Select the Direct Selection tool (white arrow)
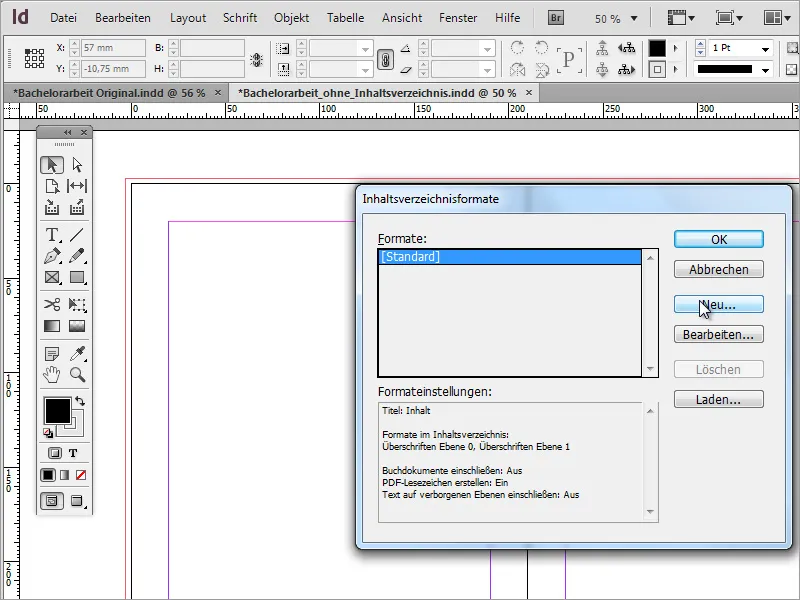 77,165
